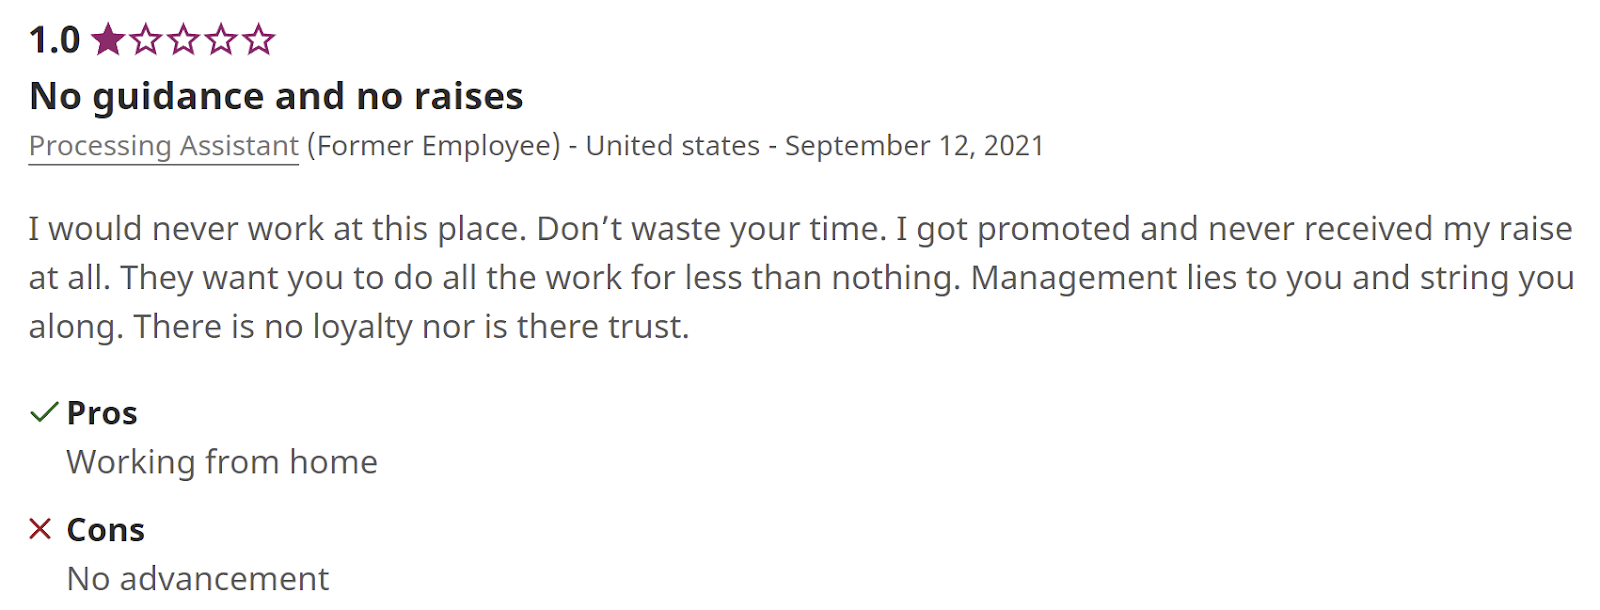The image size is (1600, 610).
Task: Click the United states location text
Action: pos(673,146)
